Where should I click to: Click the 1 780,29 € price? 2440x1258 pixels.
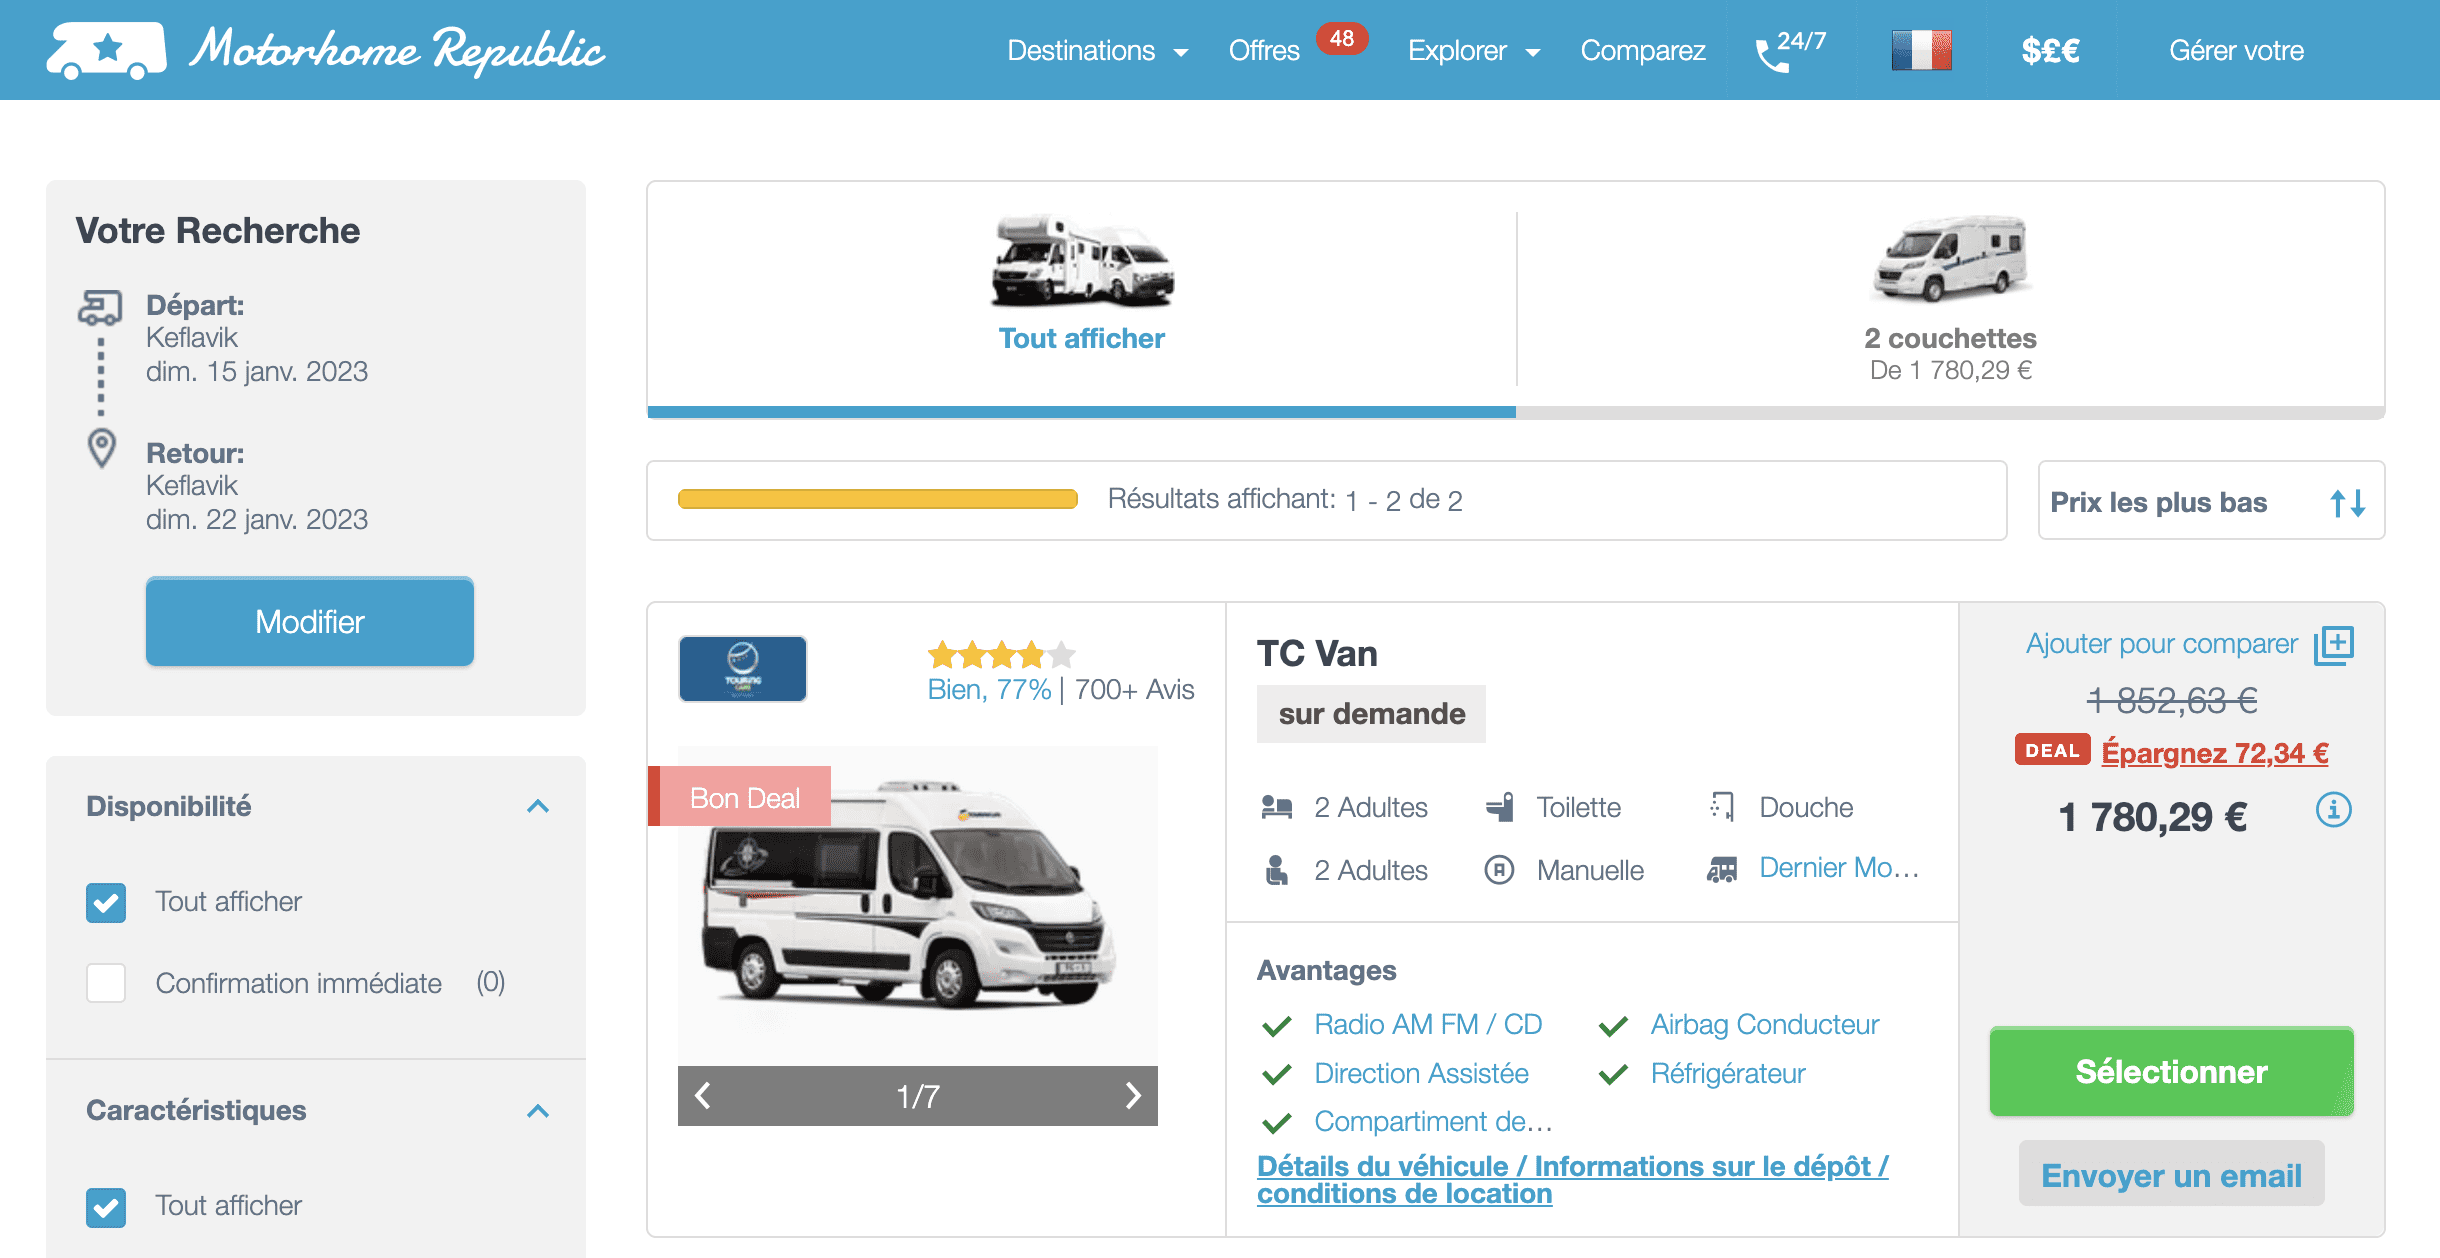click(x=2152, y=817)
